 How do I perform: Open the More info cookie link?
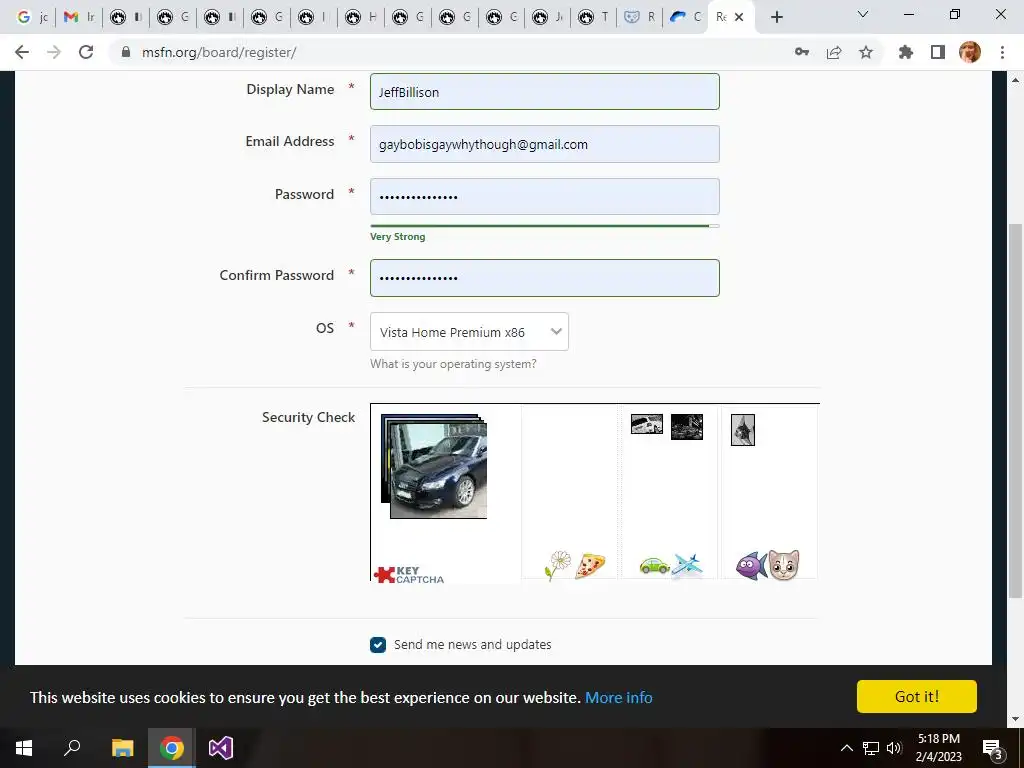click(x=618, y=697)
